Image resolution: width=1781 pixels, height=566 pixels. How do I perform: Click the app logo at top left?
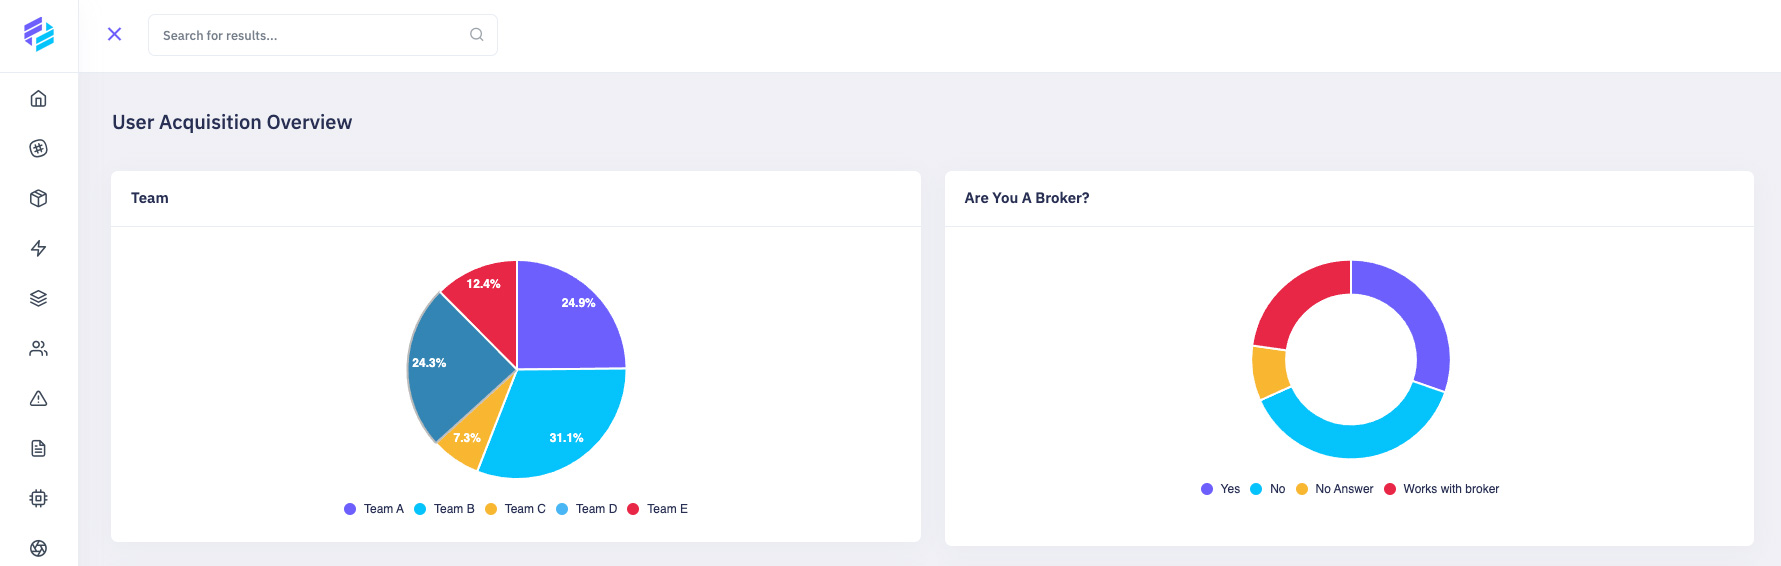click(x=39, y=34)
